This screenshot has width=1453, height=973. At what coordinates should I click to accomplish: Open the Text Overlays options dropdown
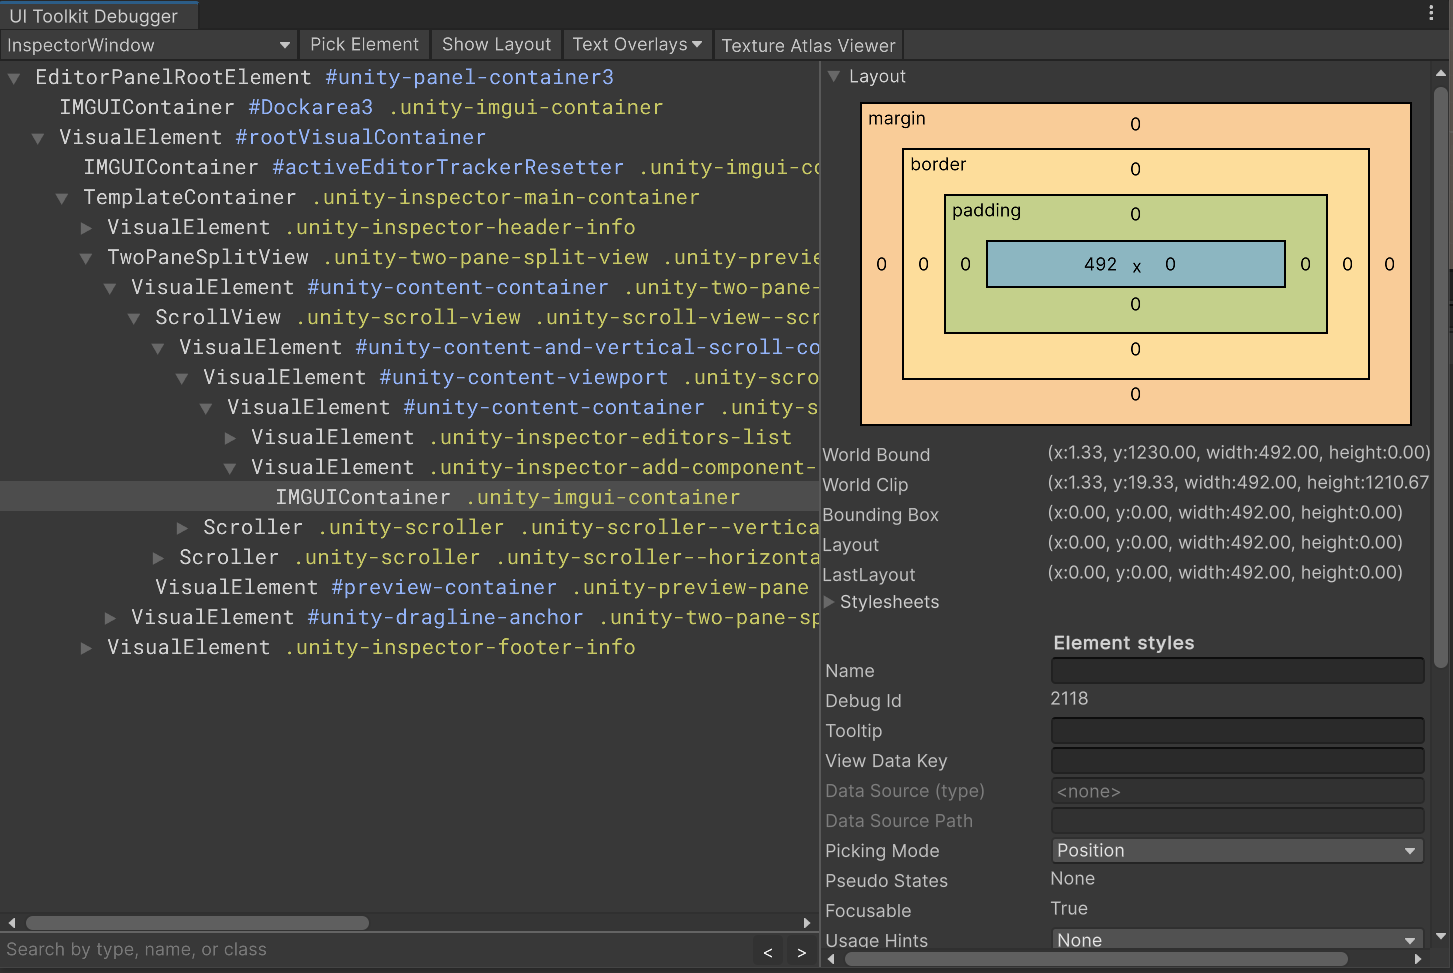click(637, 44)
